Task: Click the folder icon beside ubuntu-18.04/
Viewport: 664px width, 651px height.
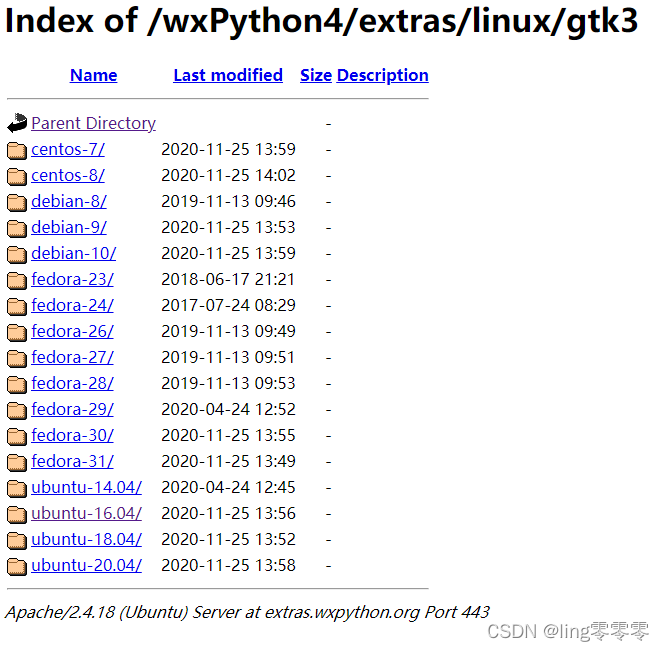Action: click(17, 540)
